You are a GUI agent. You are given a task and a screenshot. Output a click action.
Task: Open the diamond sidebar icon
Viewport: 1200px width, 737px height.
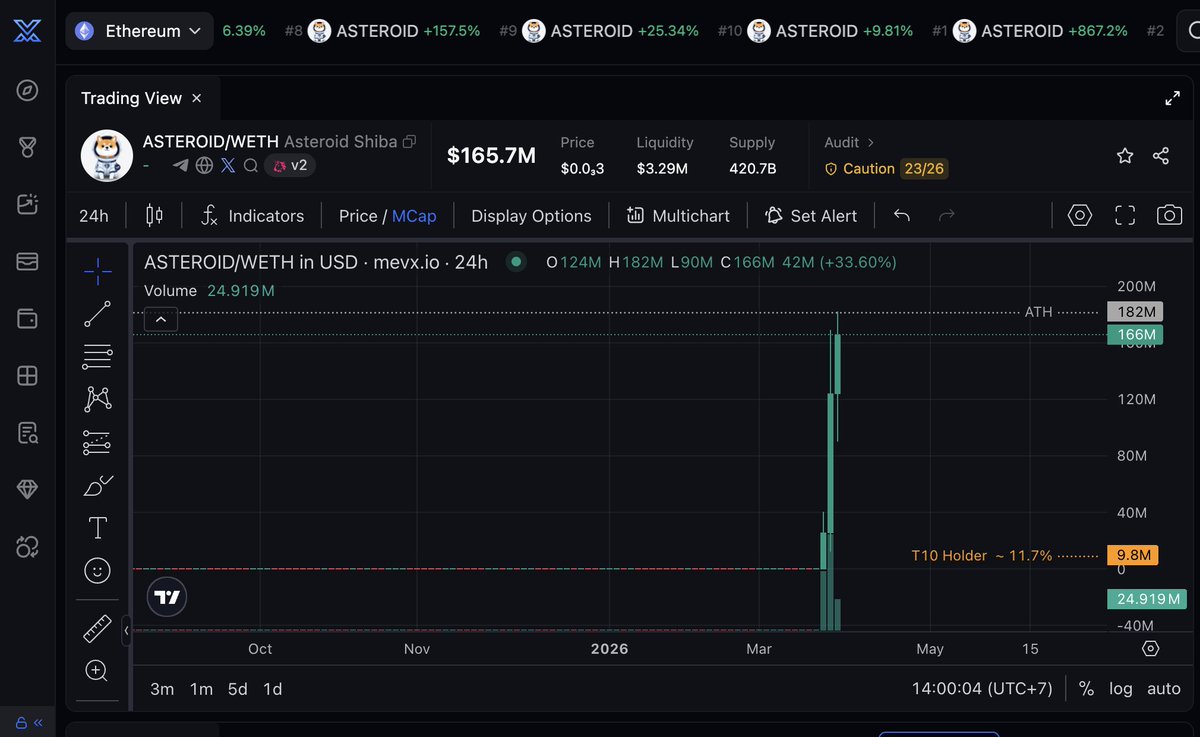(x=27, y=490)
